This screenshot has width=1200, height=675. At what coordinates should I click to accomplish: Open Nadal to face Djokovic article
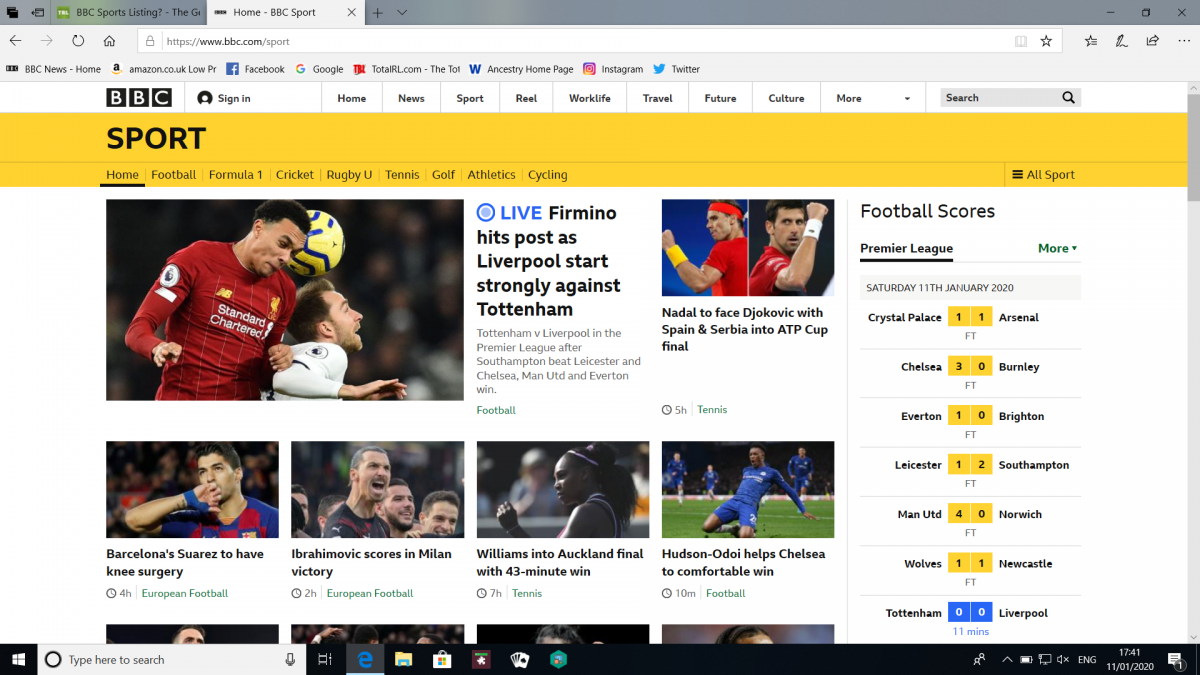click(745, 329)
